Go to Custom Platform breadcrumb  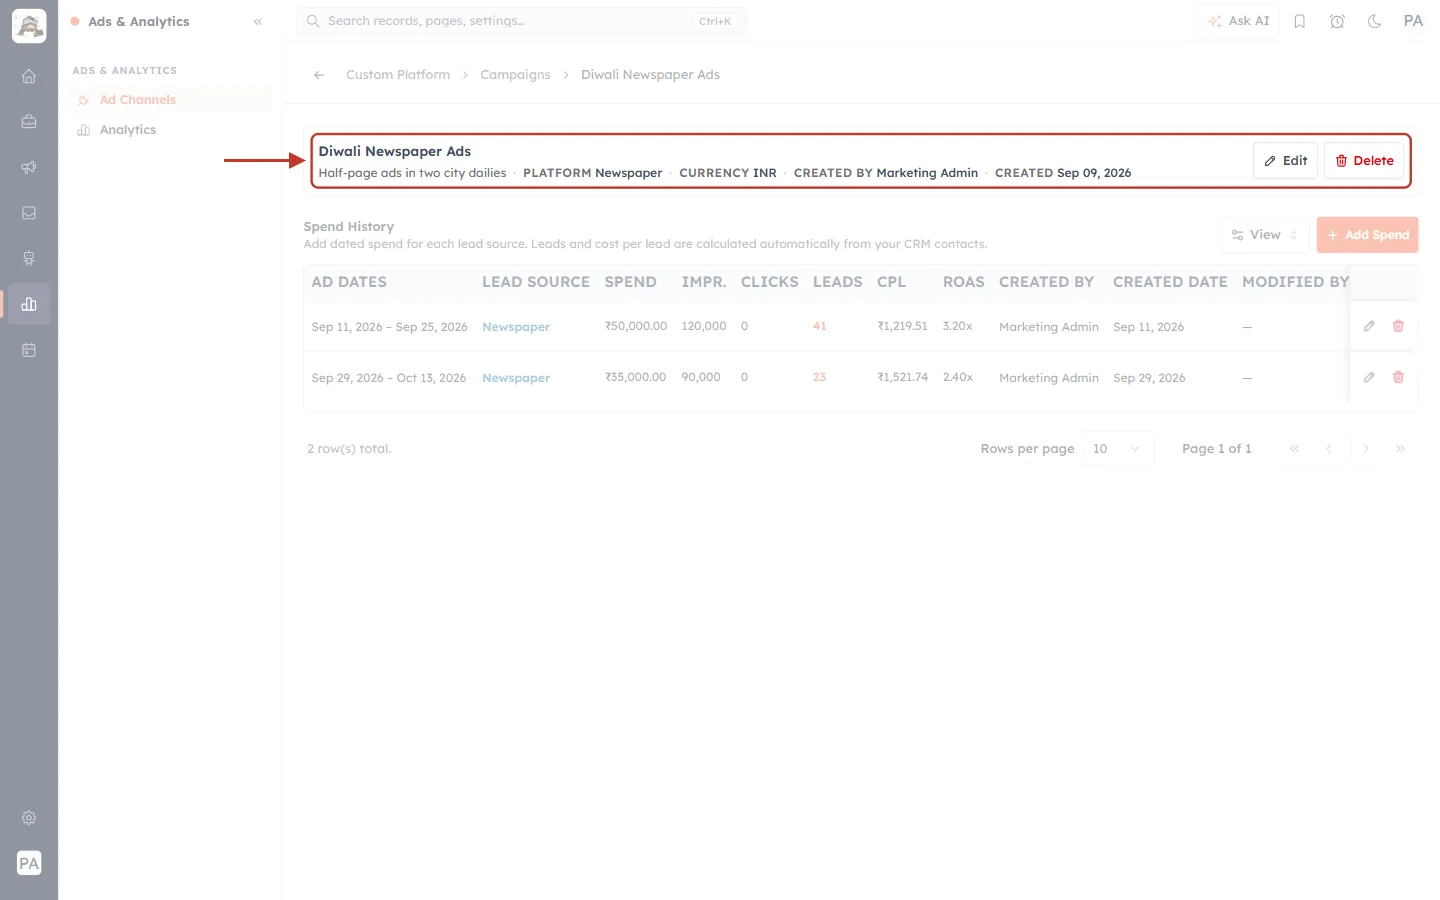398,75
